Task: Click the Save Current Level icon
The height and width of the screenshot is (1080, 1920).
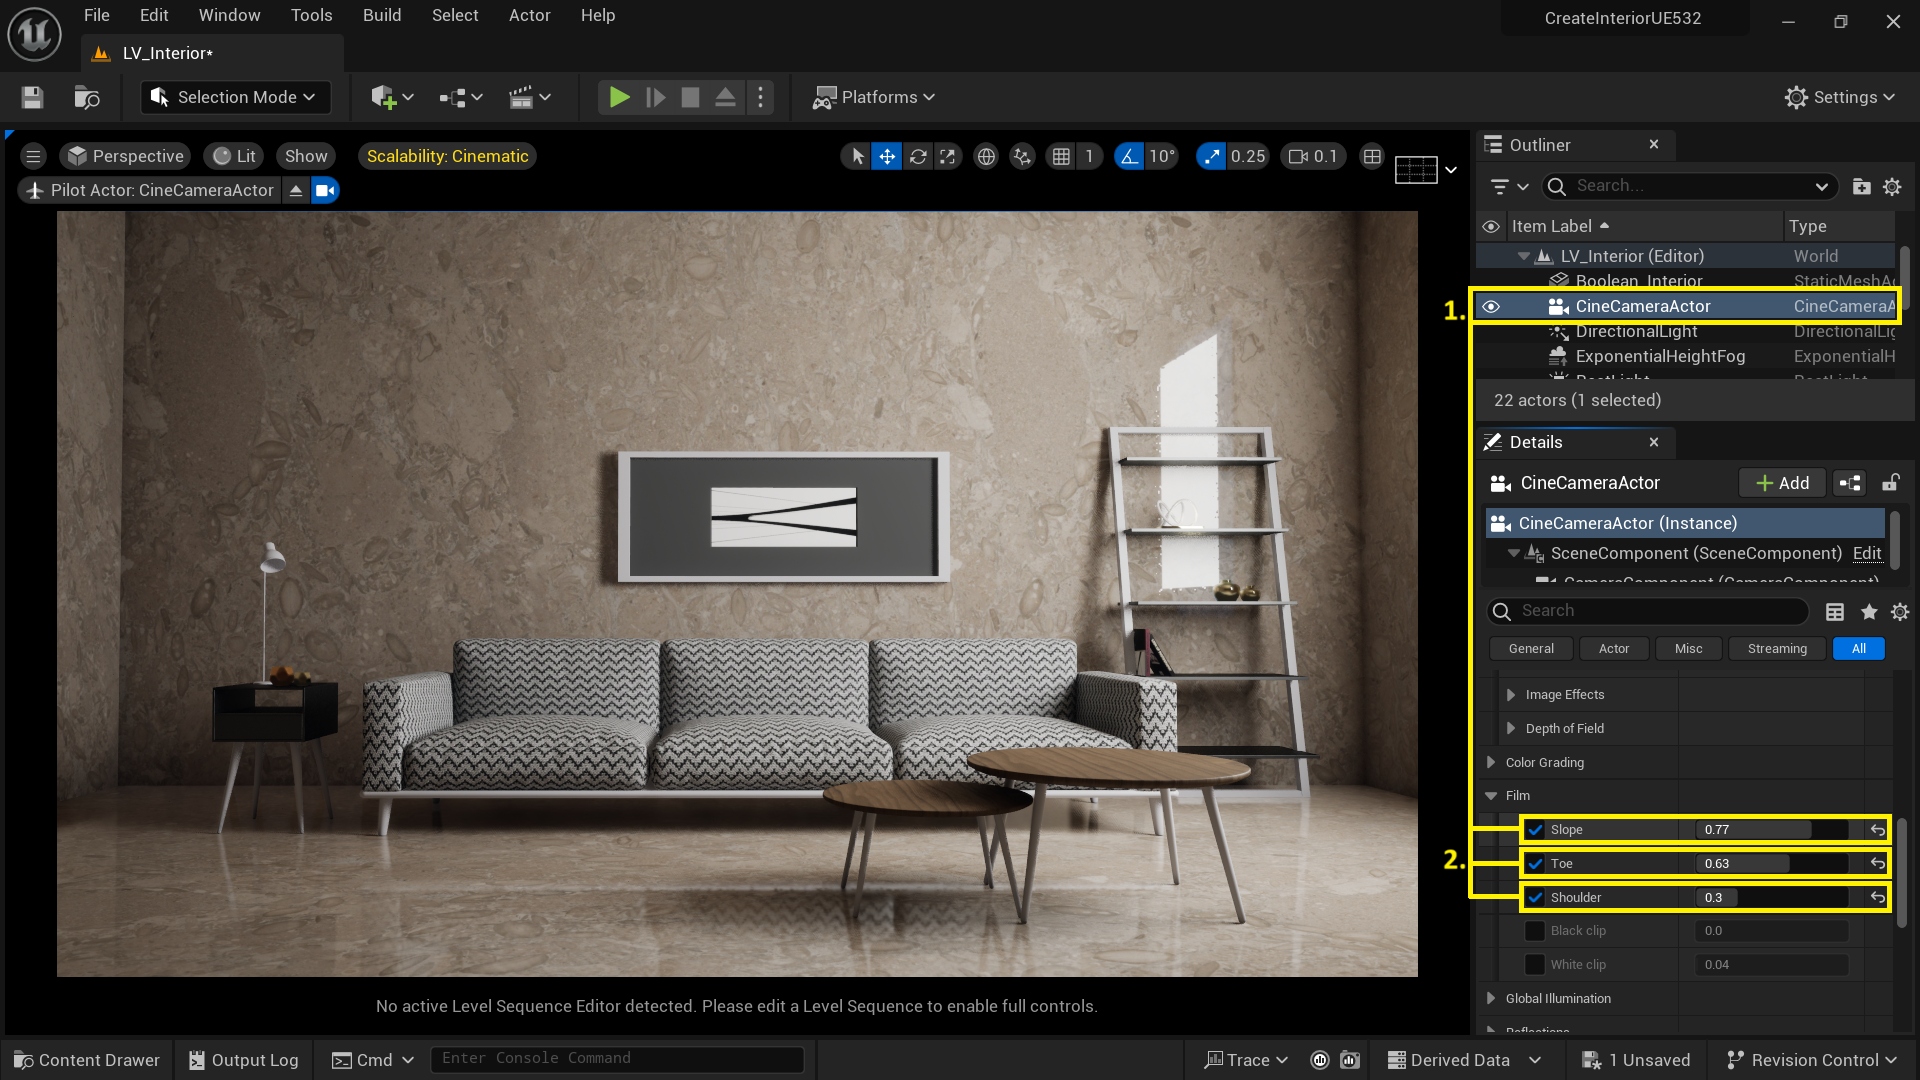Action: coord(31,97)
